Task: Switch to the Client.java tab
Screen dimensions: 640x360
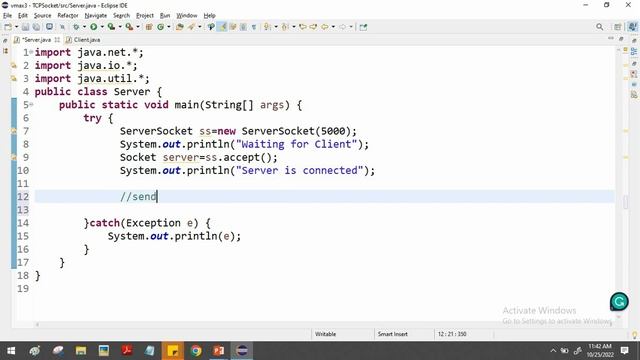Action: (83, 40)
